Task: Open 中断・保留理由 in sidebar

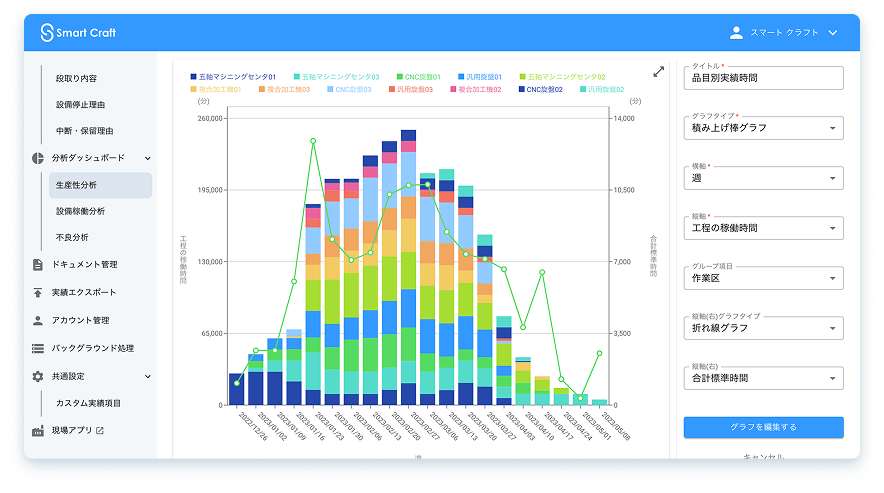Action: click(85, 130)
